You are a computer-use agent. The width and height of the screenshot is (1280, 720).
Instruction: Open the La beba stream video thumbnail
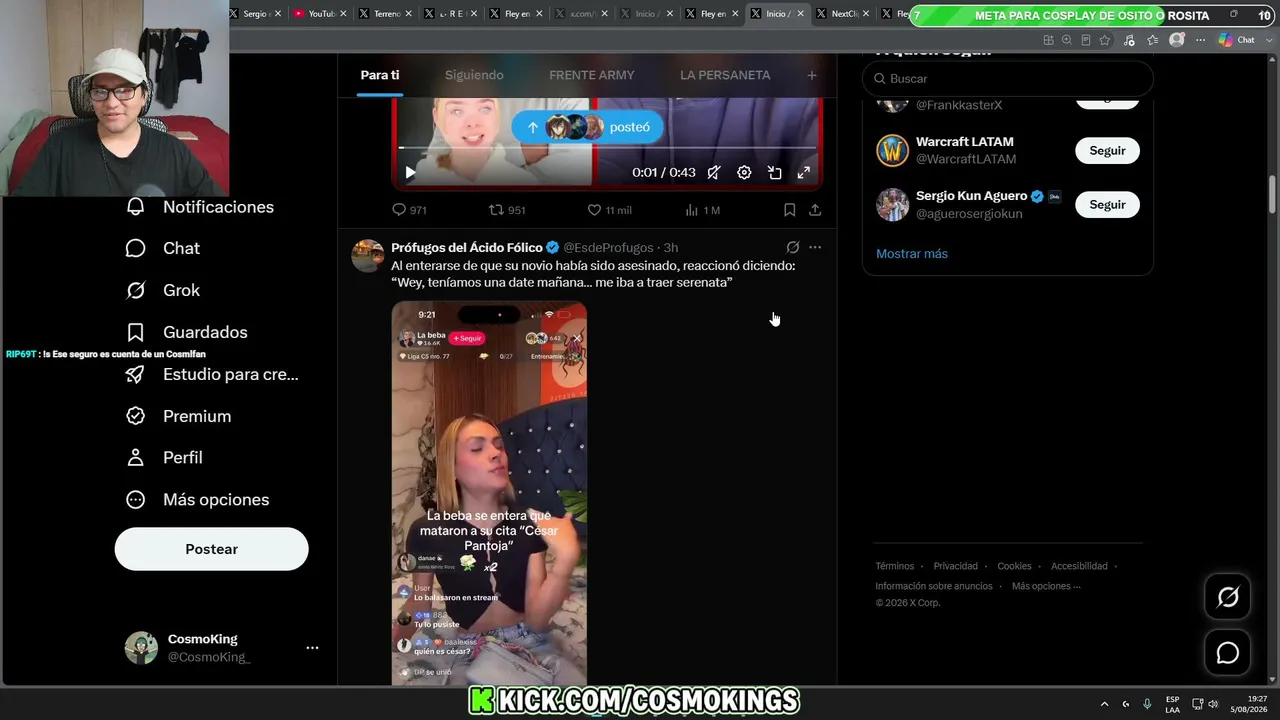489,493
